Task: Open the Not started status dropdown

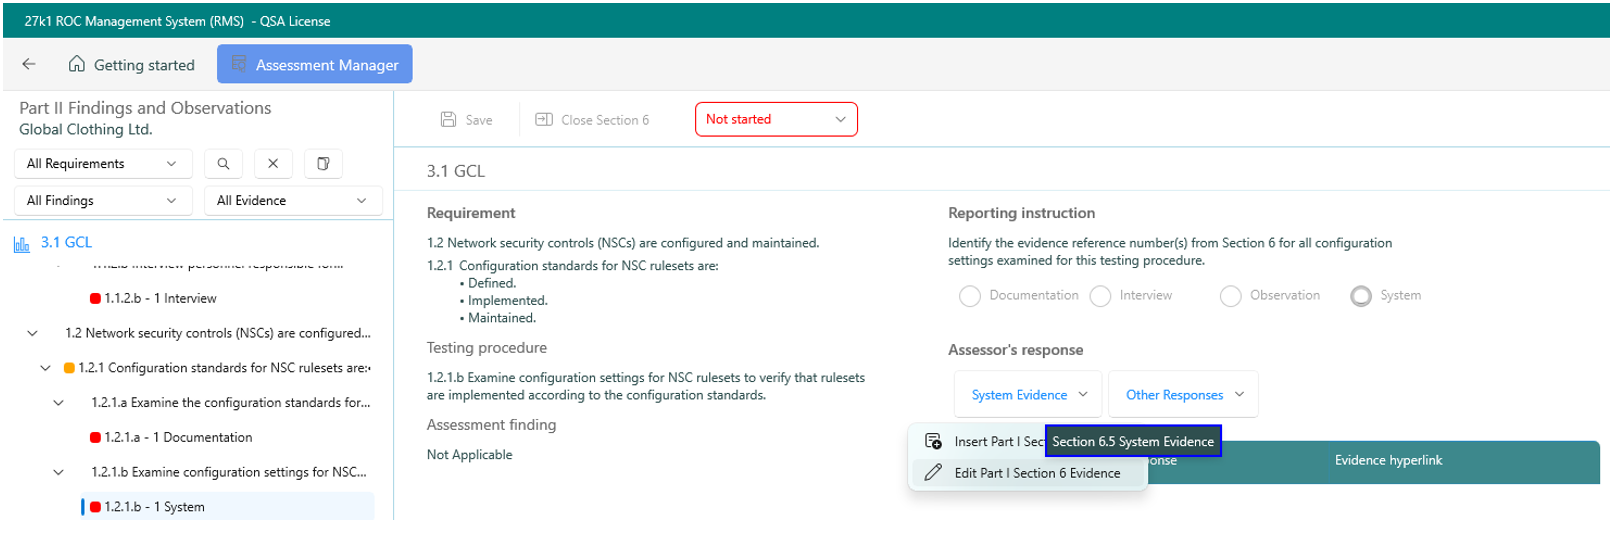Action: pos(776,119)
